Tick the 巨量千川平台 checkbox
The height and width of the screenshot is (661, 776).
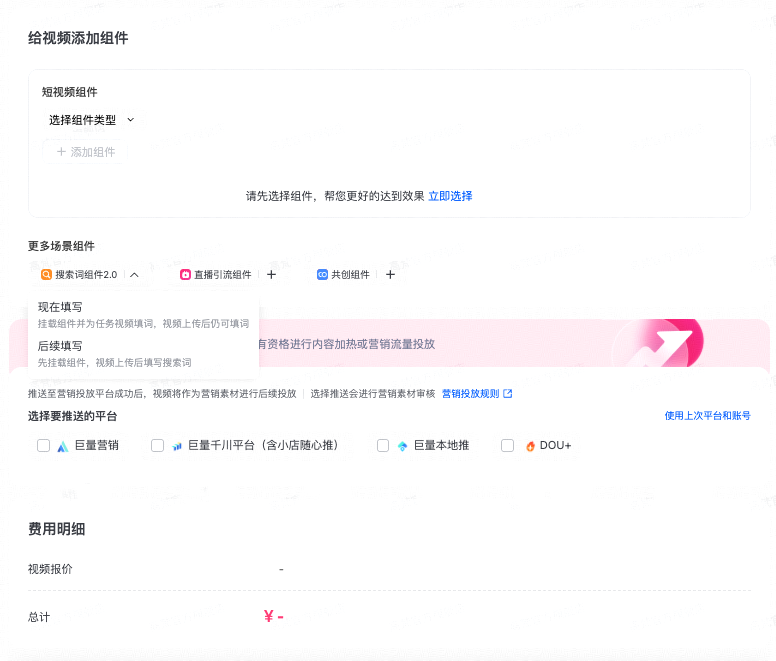pyautogui.click(x=157, y=445)
